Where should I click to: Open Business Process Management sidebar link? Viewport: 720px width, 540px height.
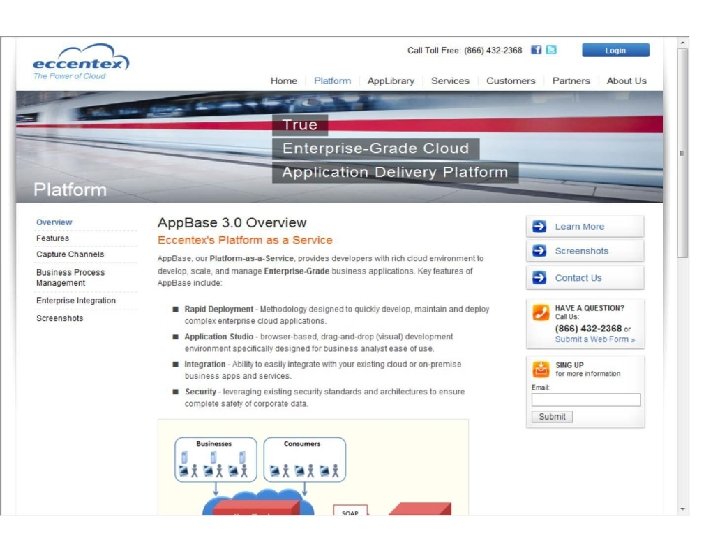coord(70,277)
